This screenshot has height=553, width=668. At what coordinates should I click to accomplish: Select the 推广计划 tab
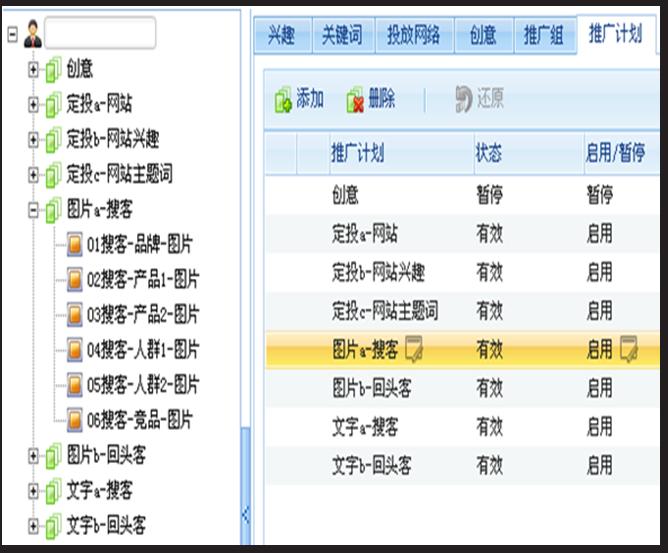tap(616, 34)
